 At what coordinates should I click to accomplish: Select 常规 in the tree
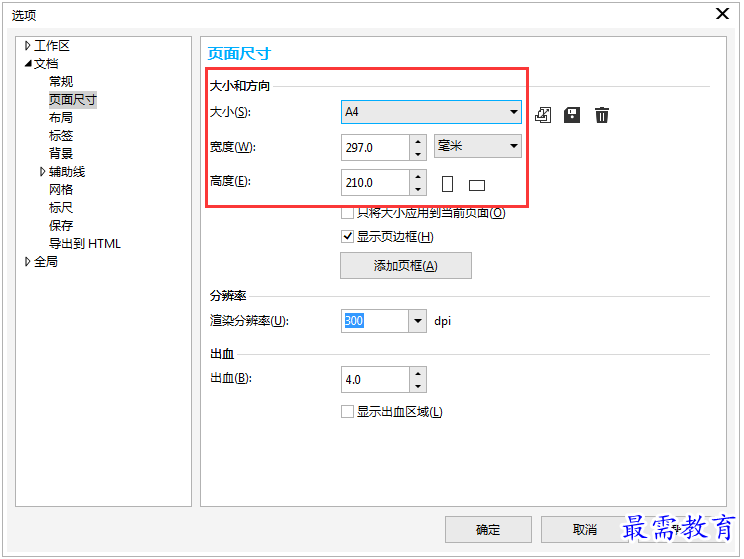(61, 82)
